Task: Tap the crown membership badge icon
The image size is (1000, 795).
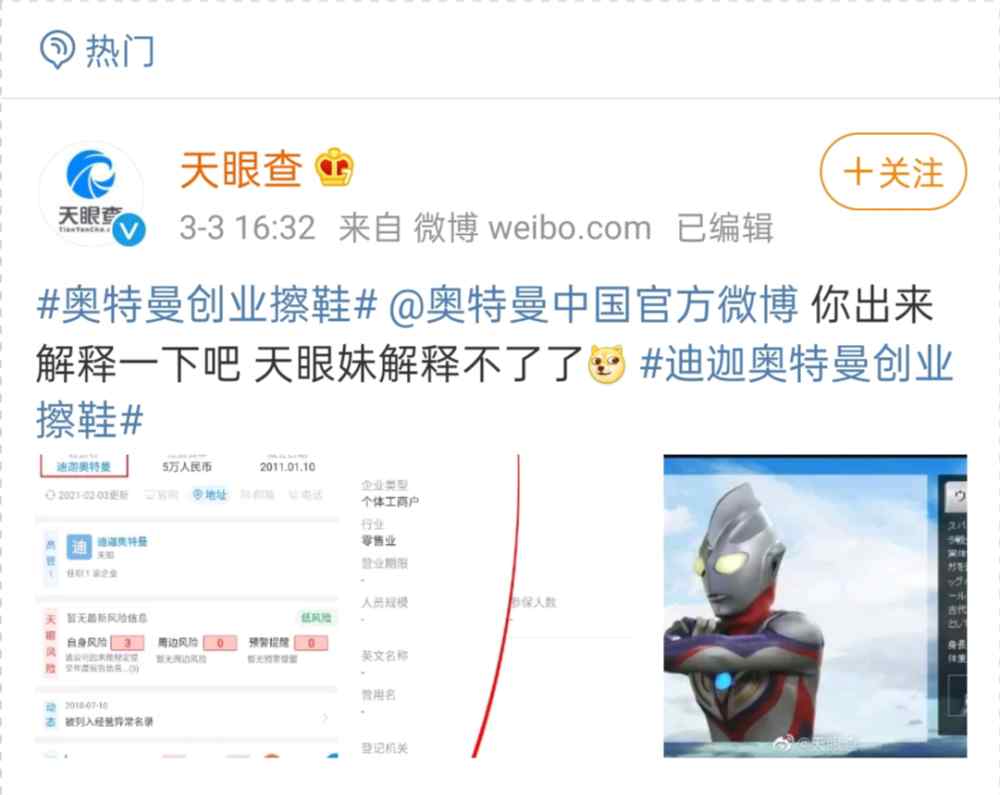Action: 334,167
